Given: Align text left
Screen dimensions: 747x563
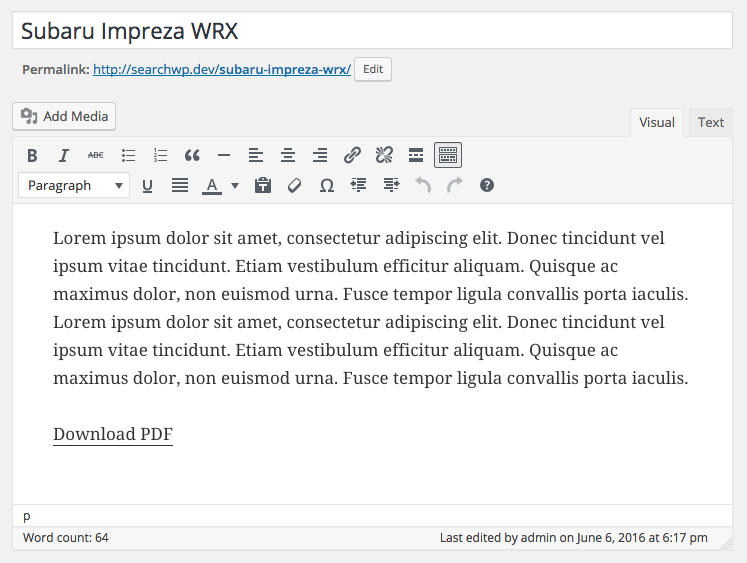Looking at the screenshot, I should pos(256,155).
